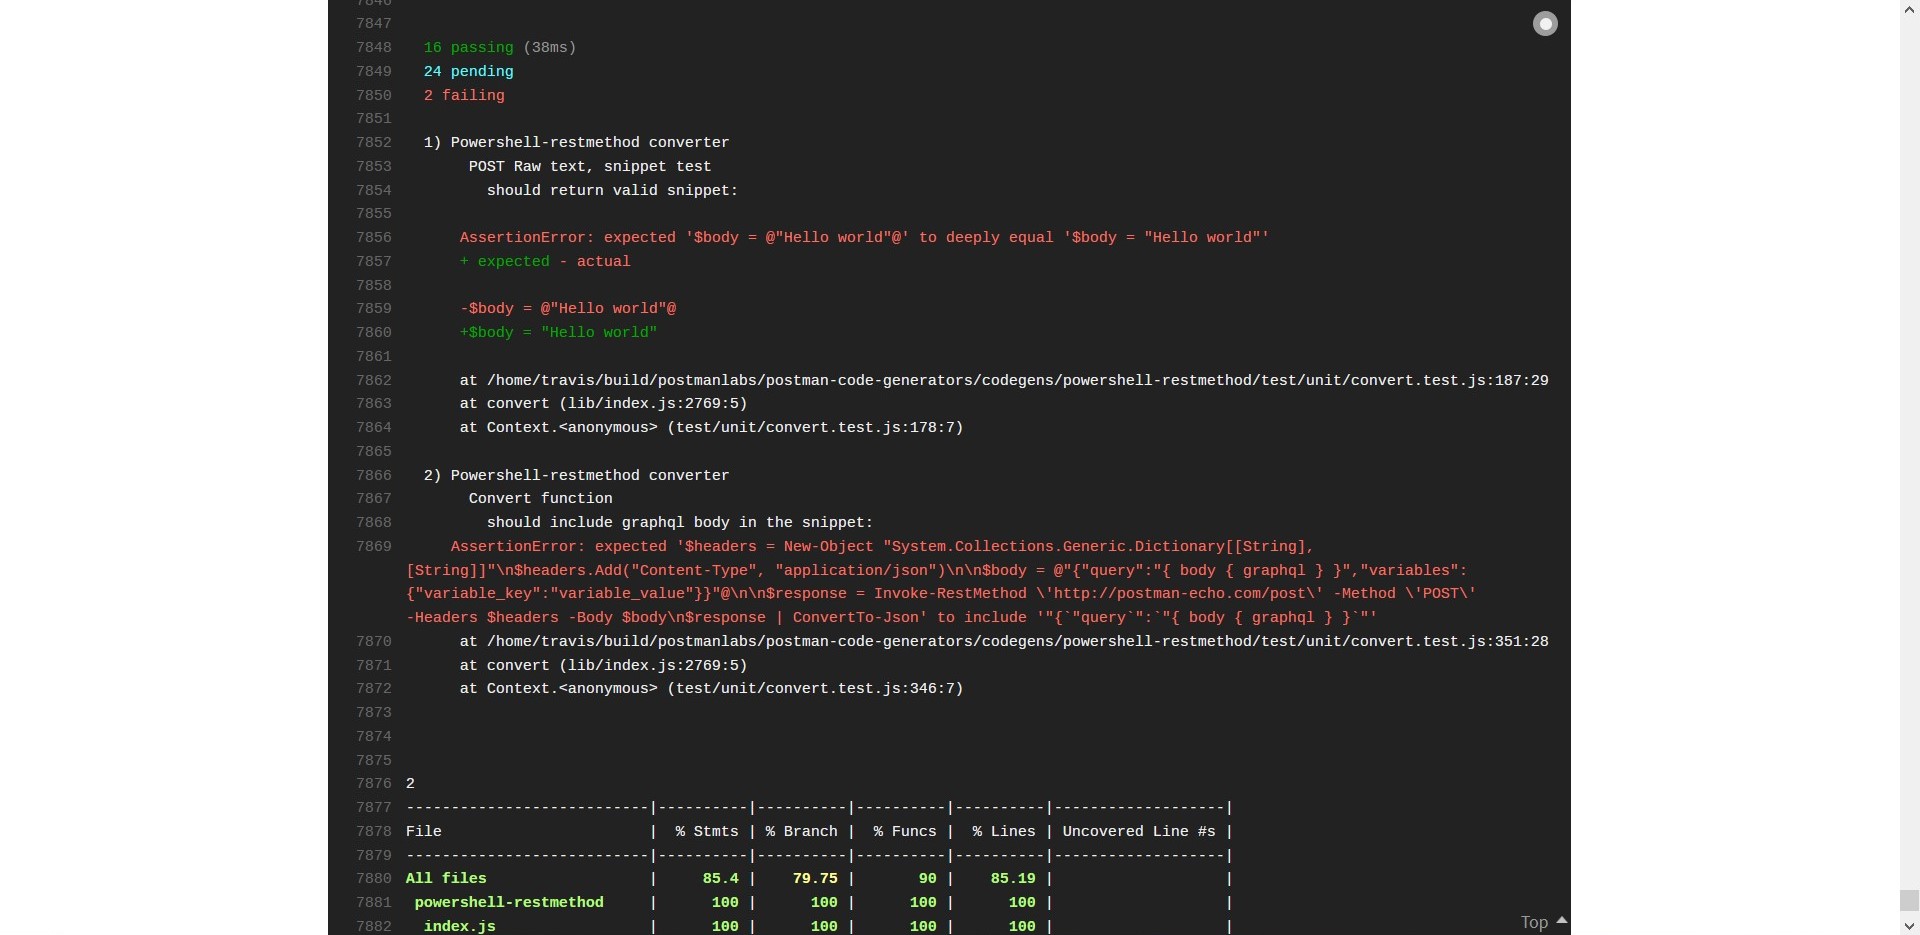Image resolution: width=1920 pixels, height=935 pixels.
Task: Click 'should return valid snippet:' line
Action: 612,191
